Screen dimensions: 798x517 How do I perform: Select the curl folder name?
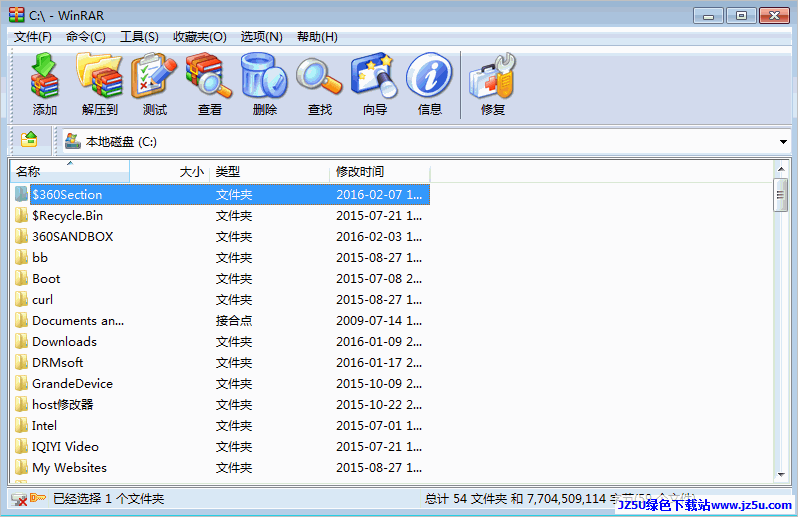(x=42, y=300)
